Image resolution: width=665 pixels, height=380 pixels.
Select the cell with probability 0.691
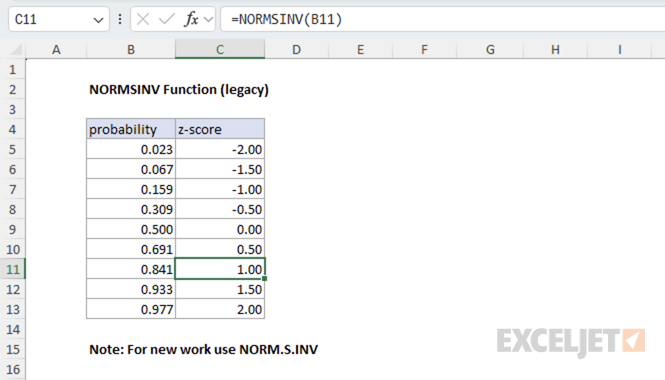[x=131, y=249]
